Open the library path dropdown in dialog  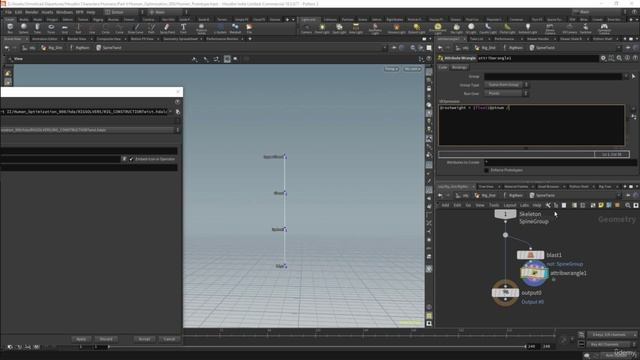(171, 111)
